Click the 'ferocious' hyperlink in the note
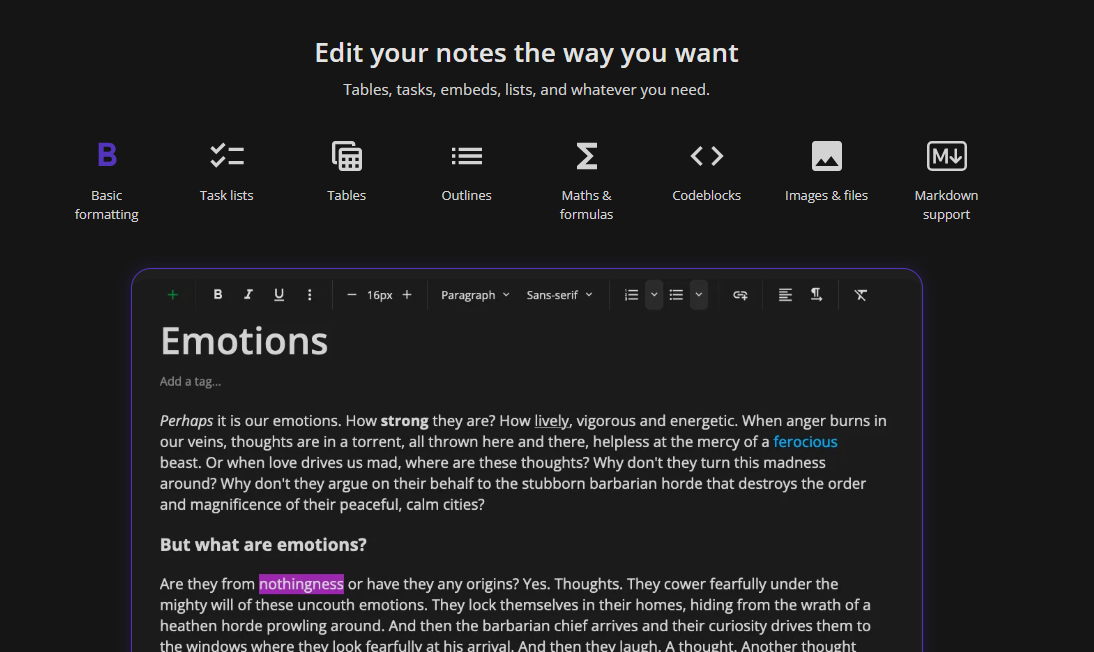The image size is (1094, 652). [x=805, y=442]
